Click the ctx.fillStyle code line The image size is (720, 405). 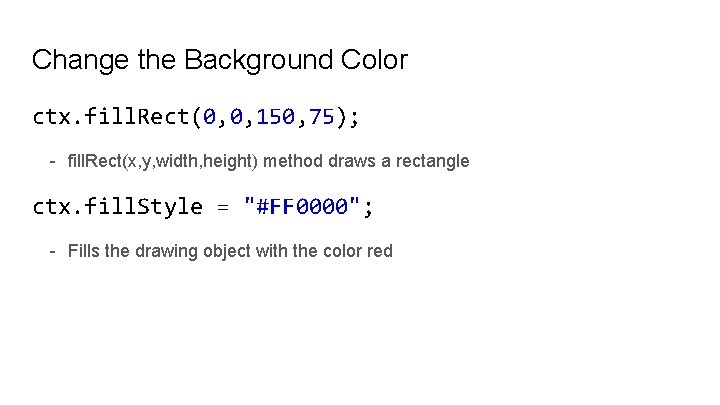pyautogui.click(x=203, y=207)
